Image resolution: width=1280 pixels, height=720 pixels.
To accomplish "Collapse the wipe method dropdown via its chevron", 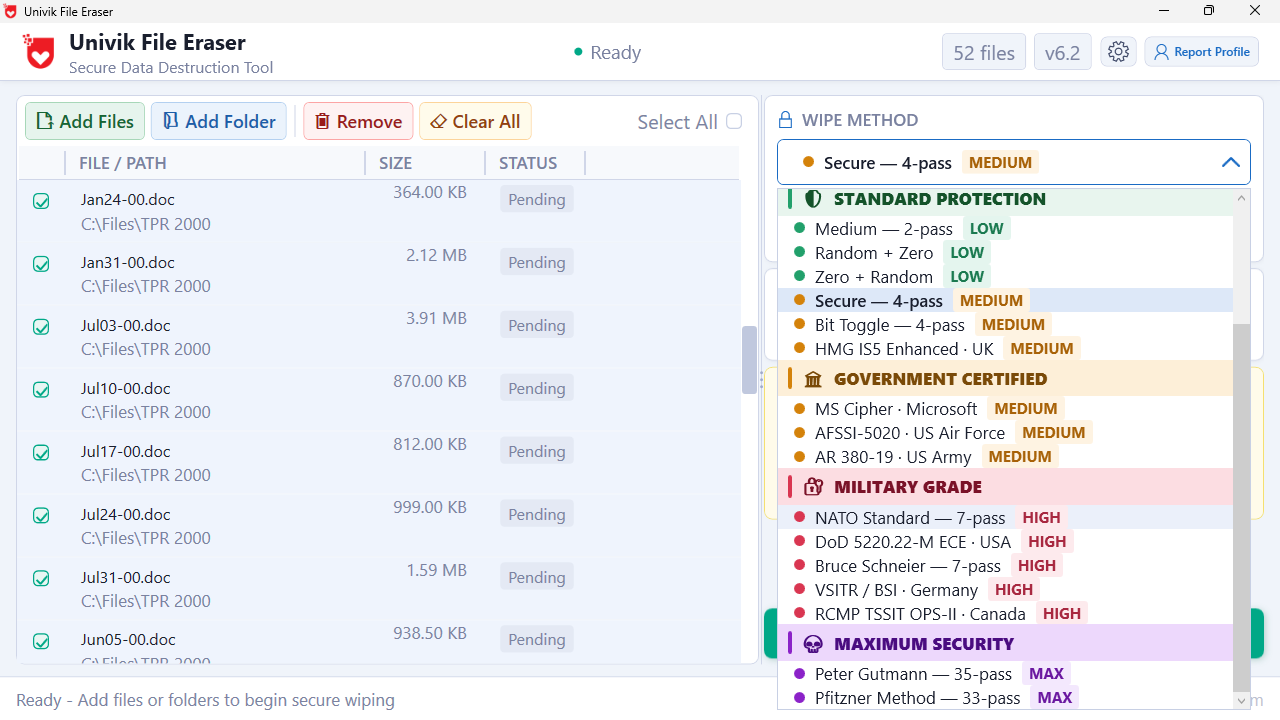I will coord(1230,161).
